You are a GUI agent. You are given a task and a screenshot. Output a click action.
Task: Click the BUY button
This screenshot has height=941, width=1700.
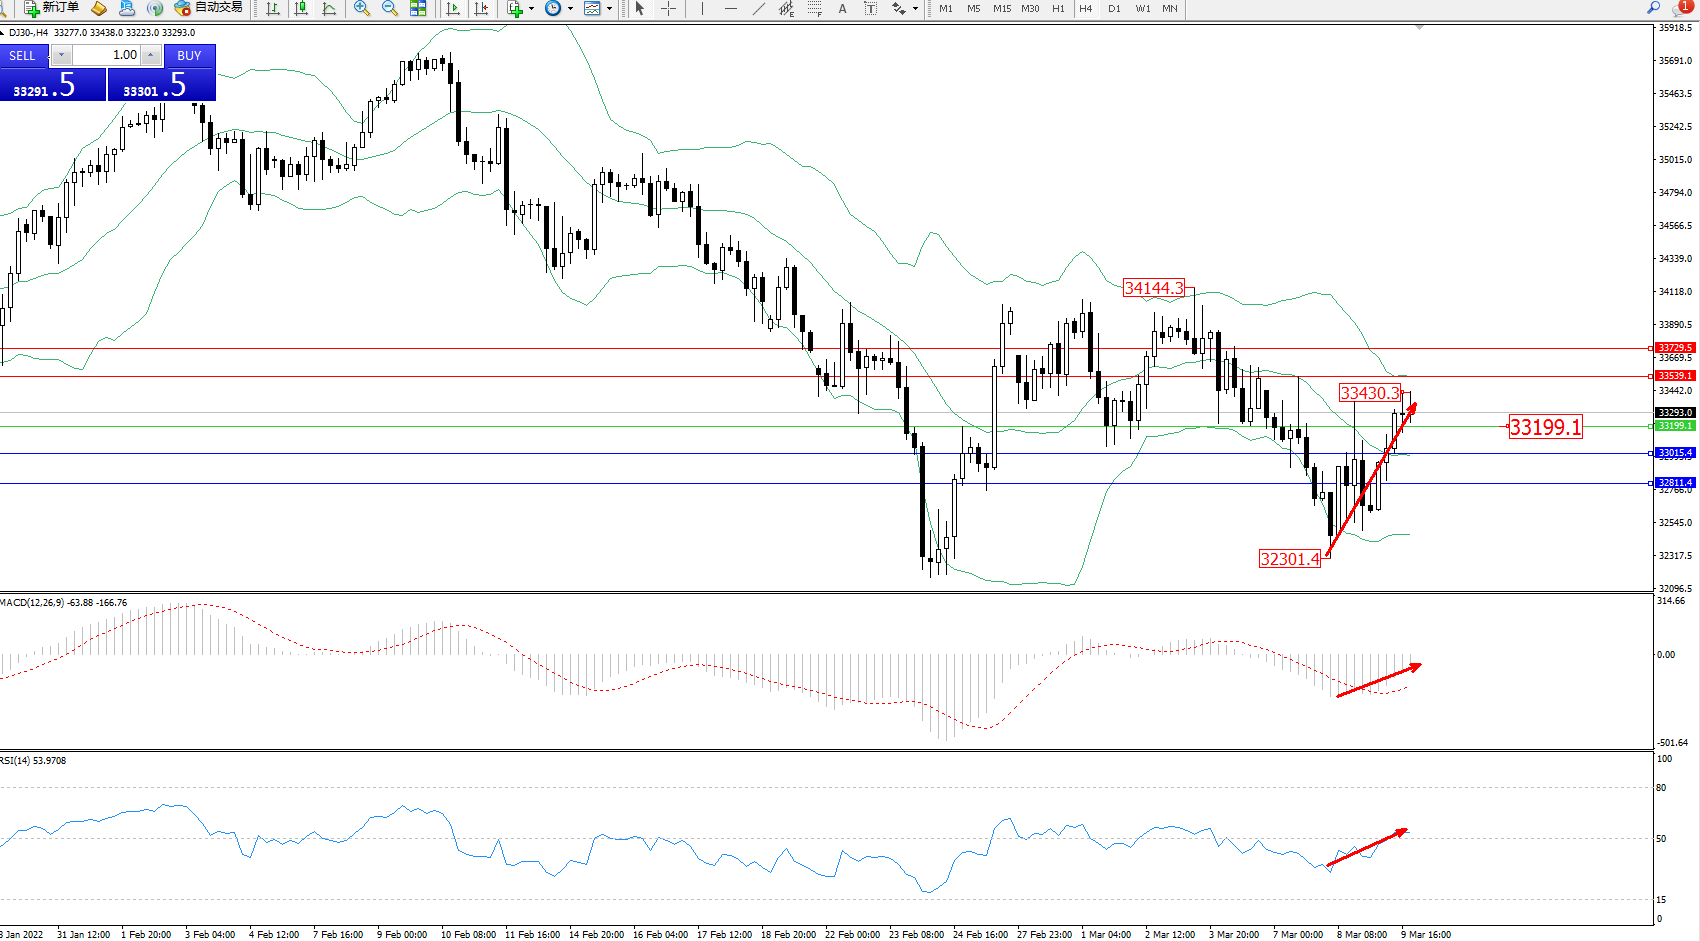point(189,56)
